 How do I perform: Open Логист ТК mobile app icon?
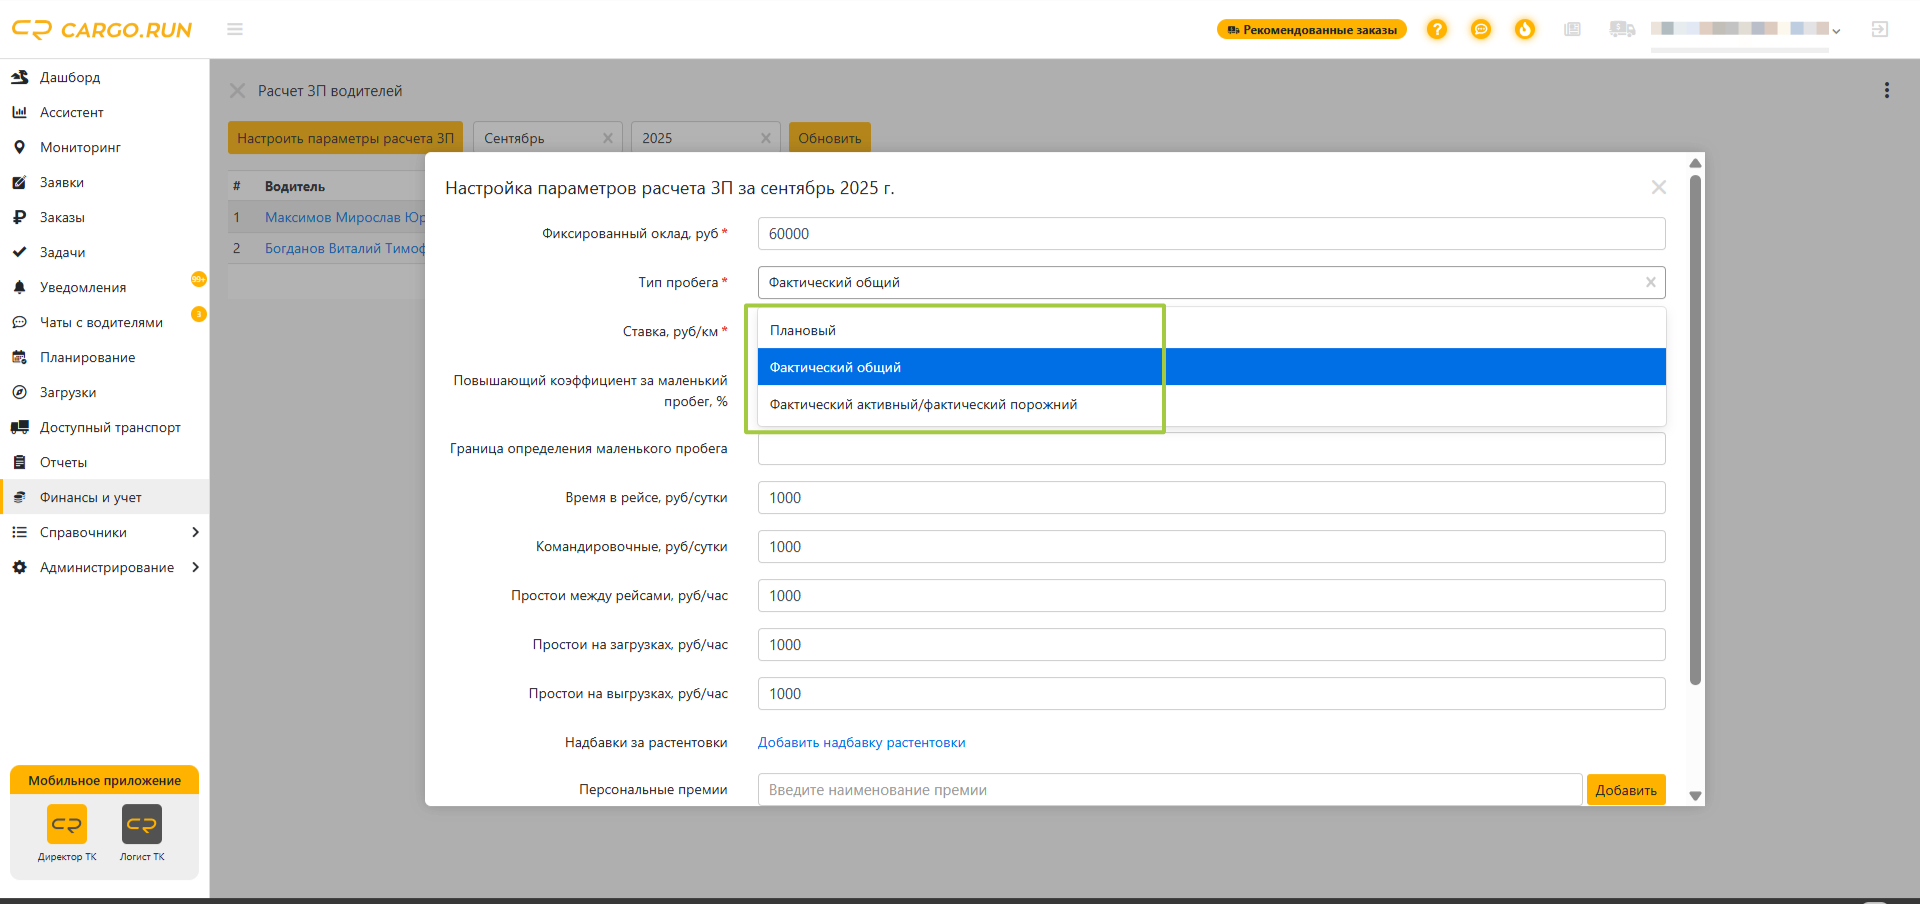(x=142, y=825)
